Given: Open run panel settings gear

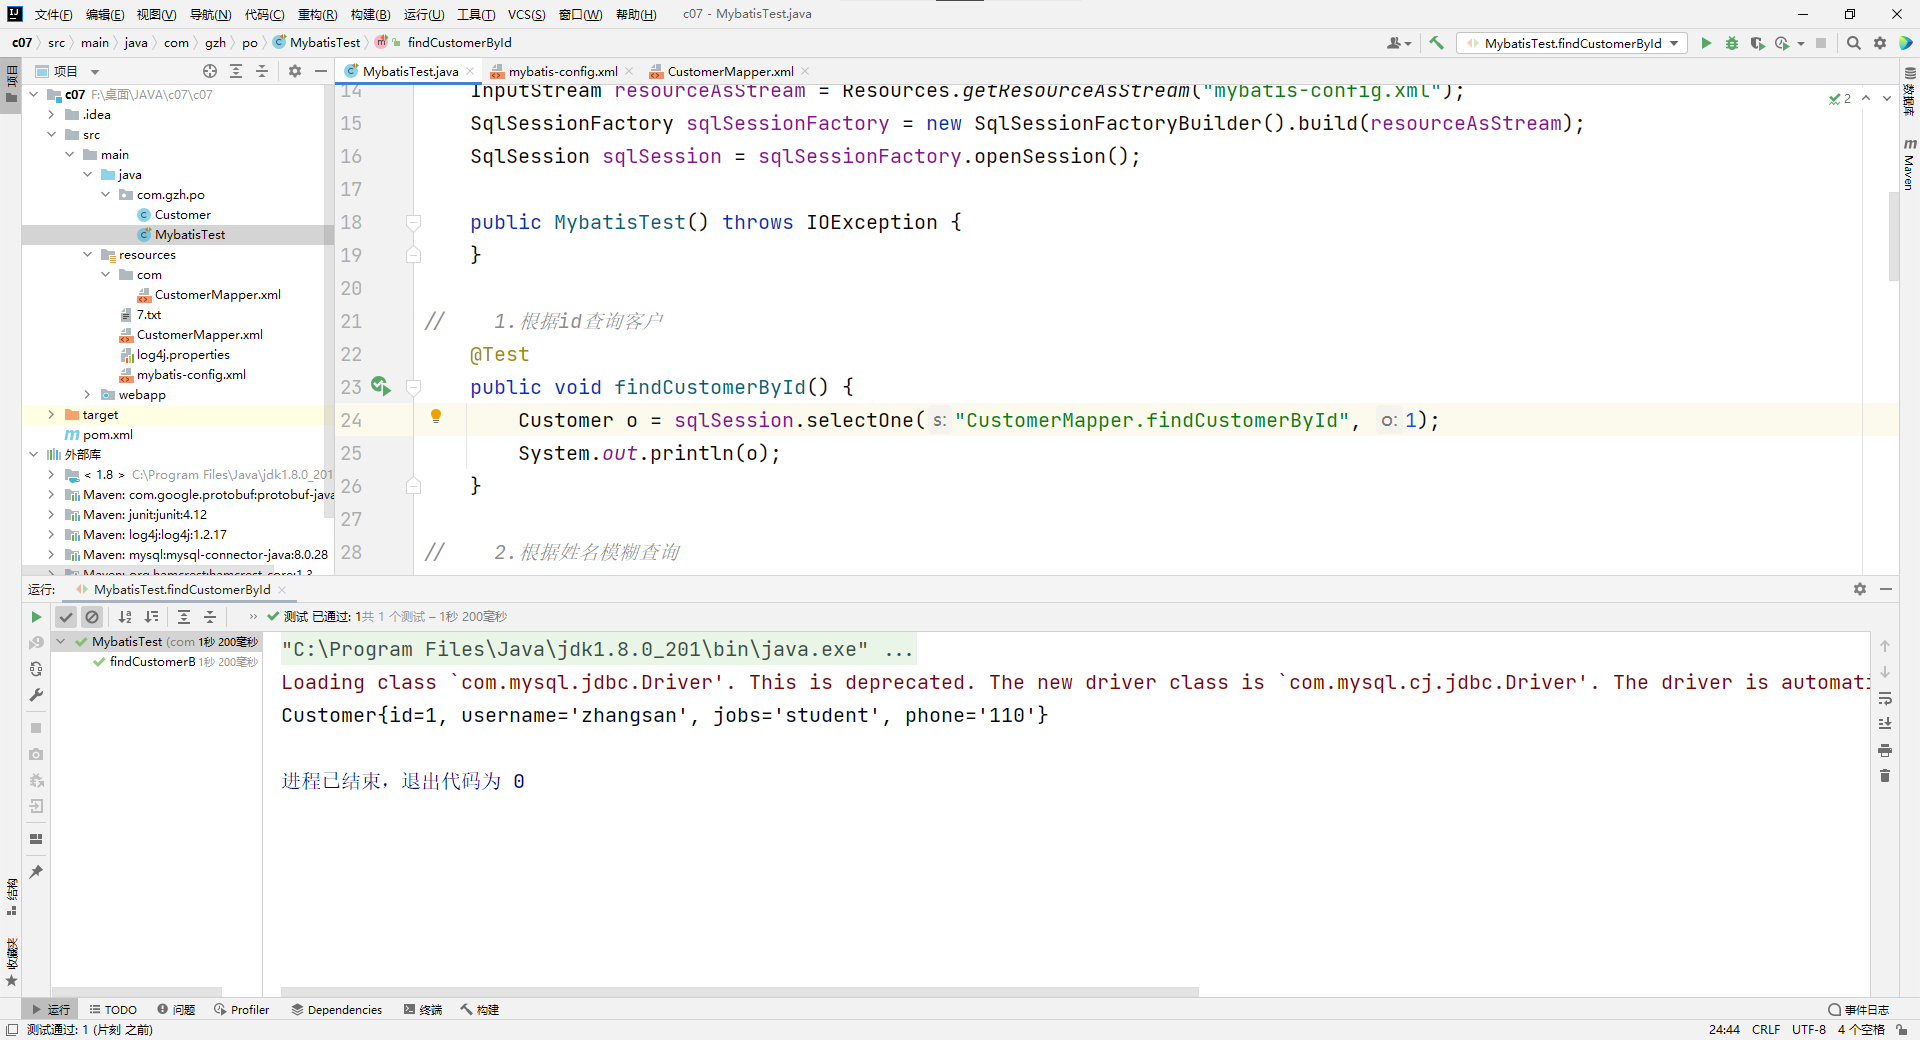Looking at the screenshot, I should click(1860, 589).
